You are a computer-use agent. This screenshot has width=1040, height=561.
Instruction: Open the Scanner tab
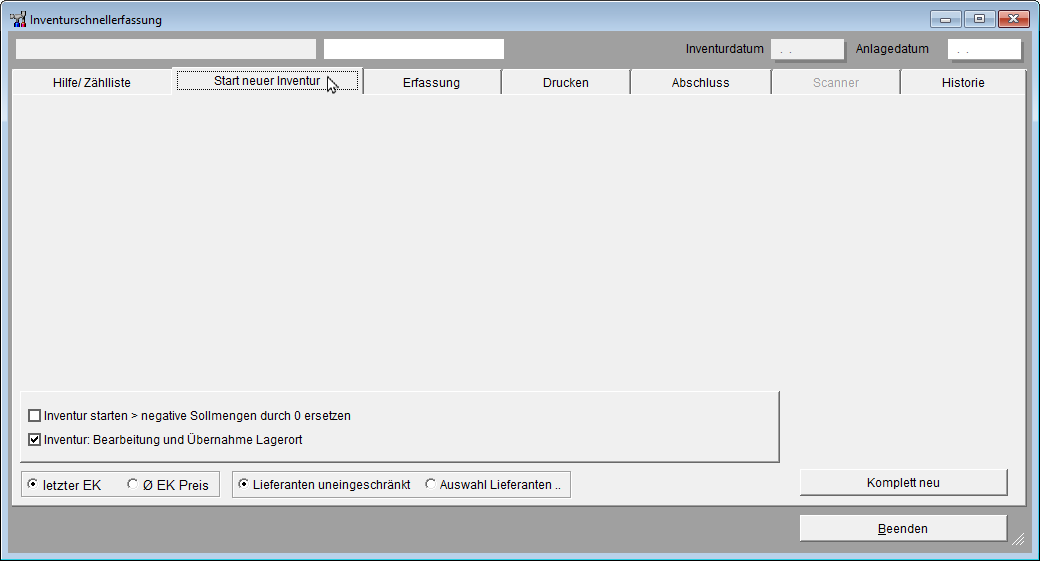(x=836, y=83)
